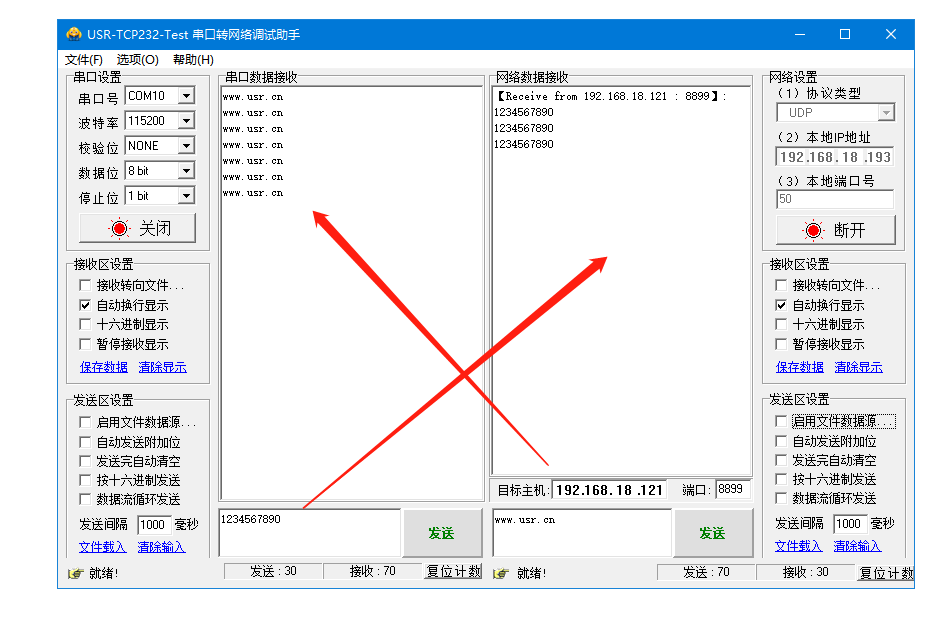The width and height of the screenshot is (950, 634).
Task: Click the 断开 network disconnect button
Action: [835, 230]
